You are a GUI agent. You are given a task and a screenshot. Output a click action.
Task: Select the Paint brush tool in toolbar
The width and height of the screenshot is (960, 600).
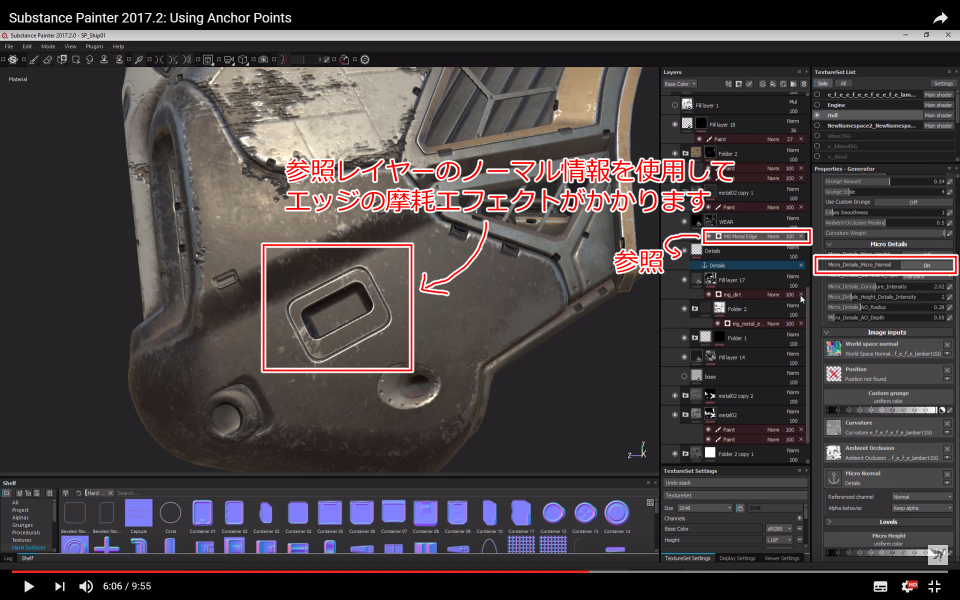click(x=34, y=59)
